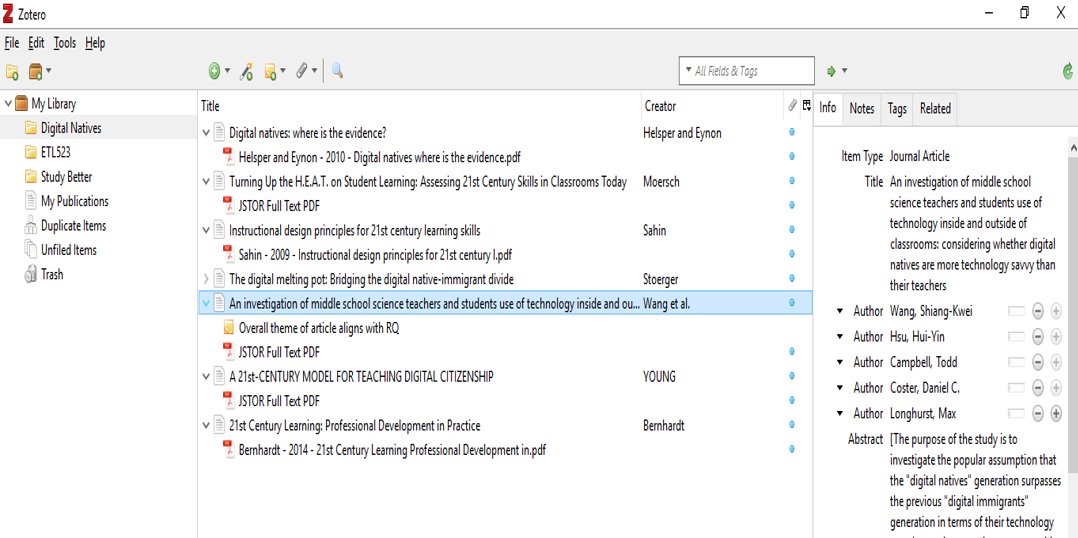Switch to the Notes tab
Image resolution: width=1078 pixels, height=538 pixels.
coord(861,109)
